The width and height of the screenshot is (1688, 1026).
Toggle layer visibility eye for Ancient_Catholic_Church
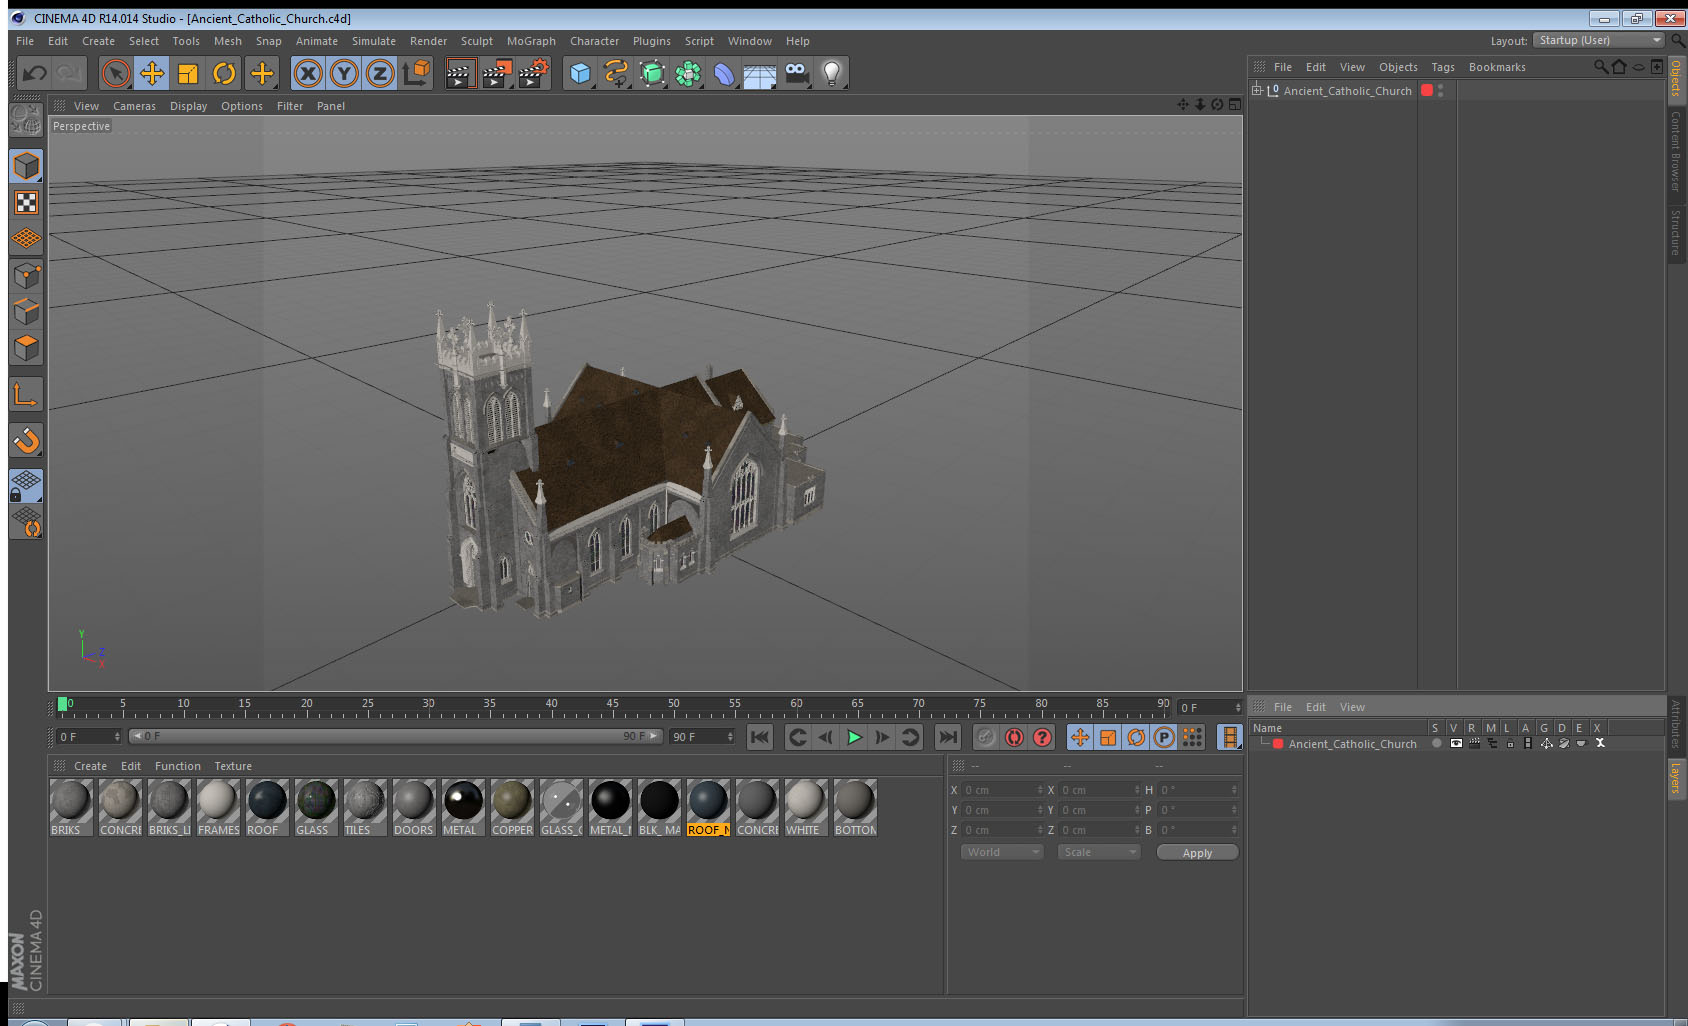[x=1456, y=743]
